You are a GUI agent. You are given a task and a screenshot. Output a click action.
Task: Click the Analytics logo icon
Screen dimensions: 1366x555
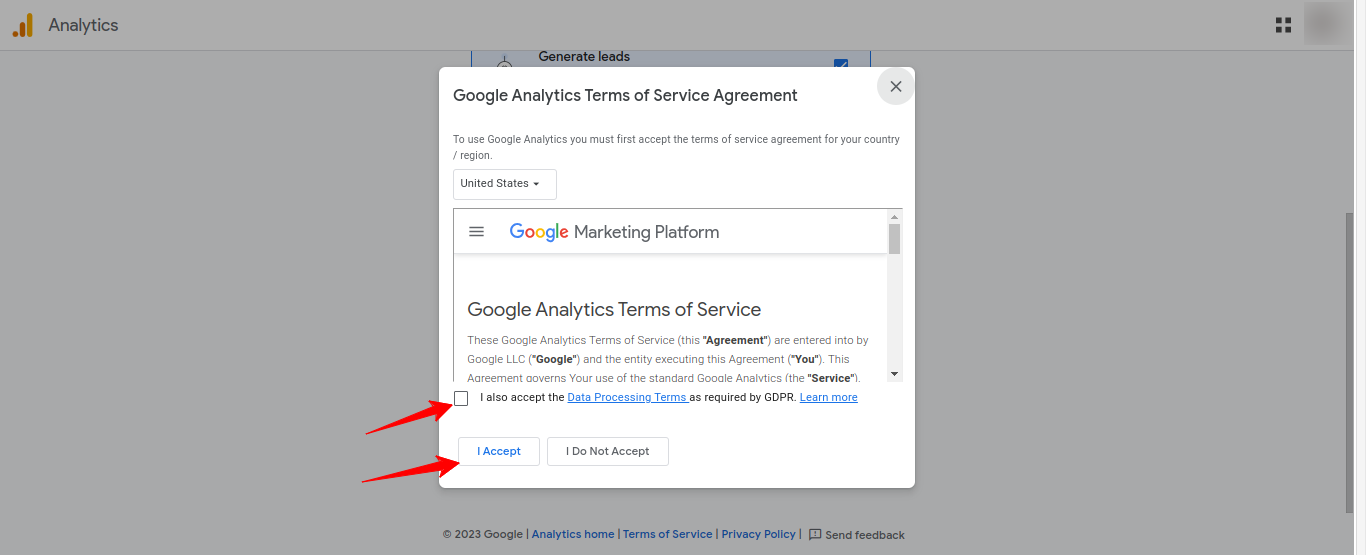click(x=22, y=26)
